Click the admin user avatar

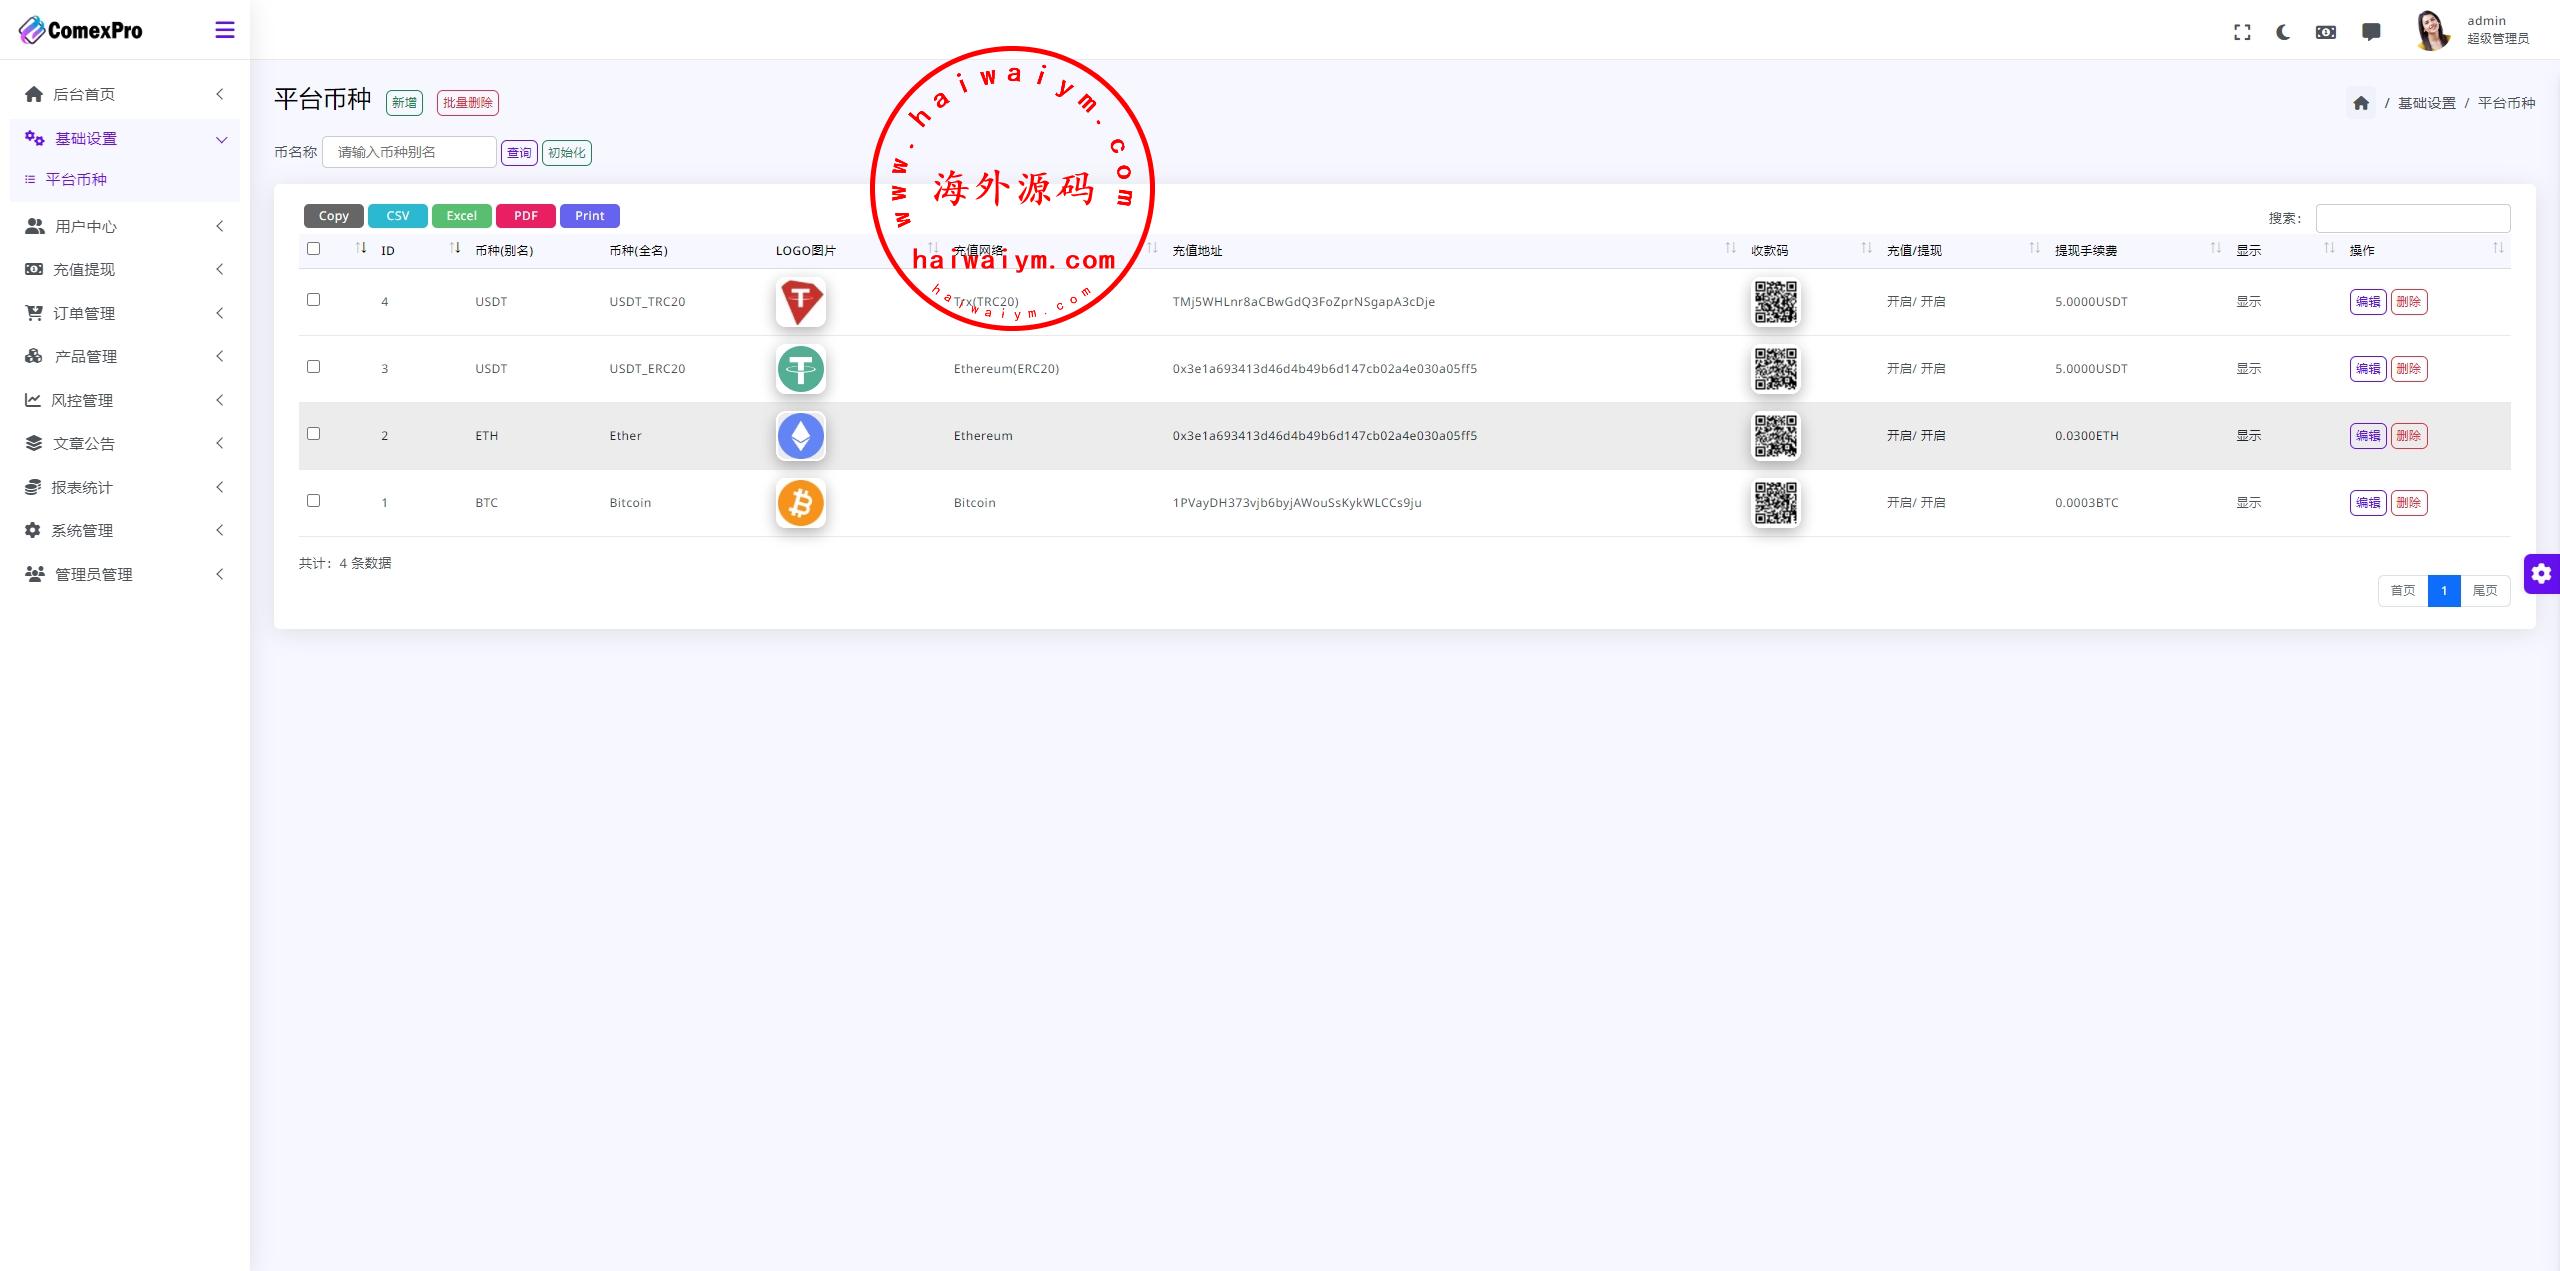click(x=2431, y=30)
